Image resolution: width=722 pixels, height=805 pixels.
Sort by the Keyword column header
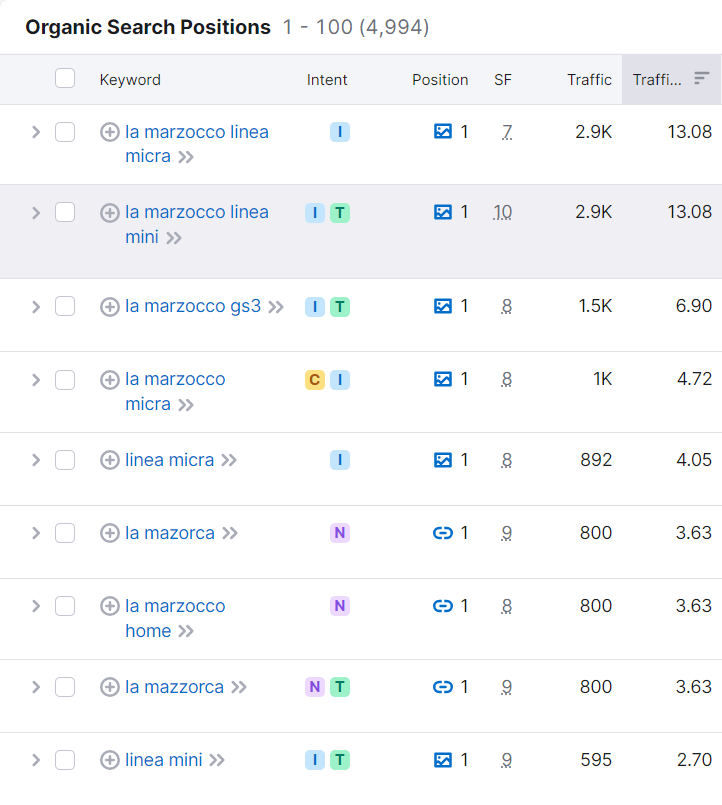click(x=130, y=80)
